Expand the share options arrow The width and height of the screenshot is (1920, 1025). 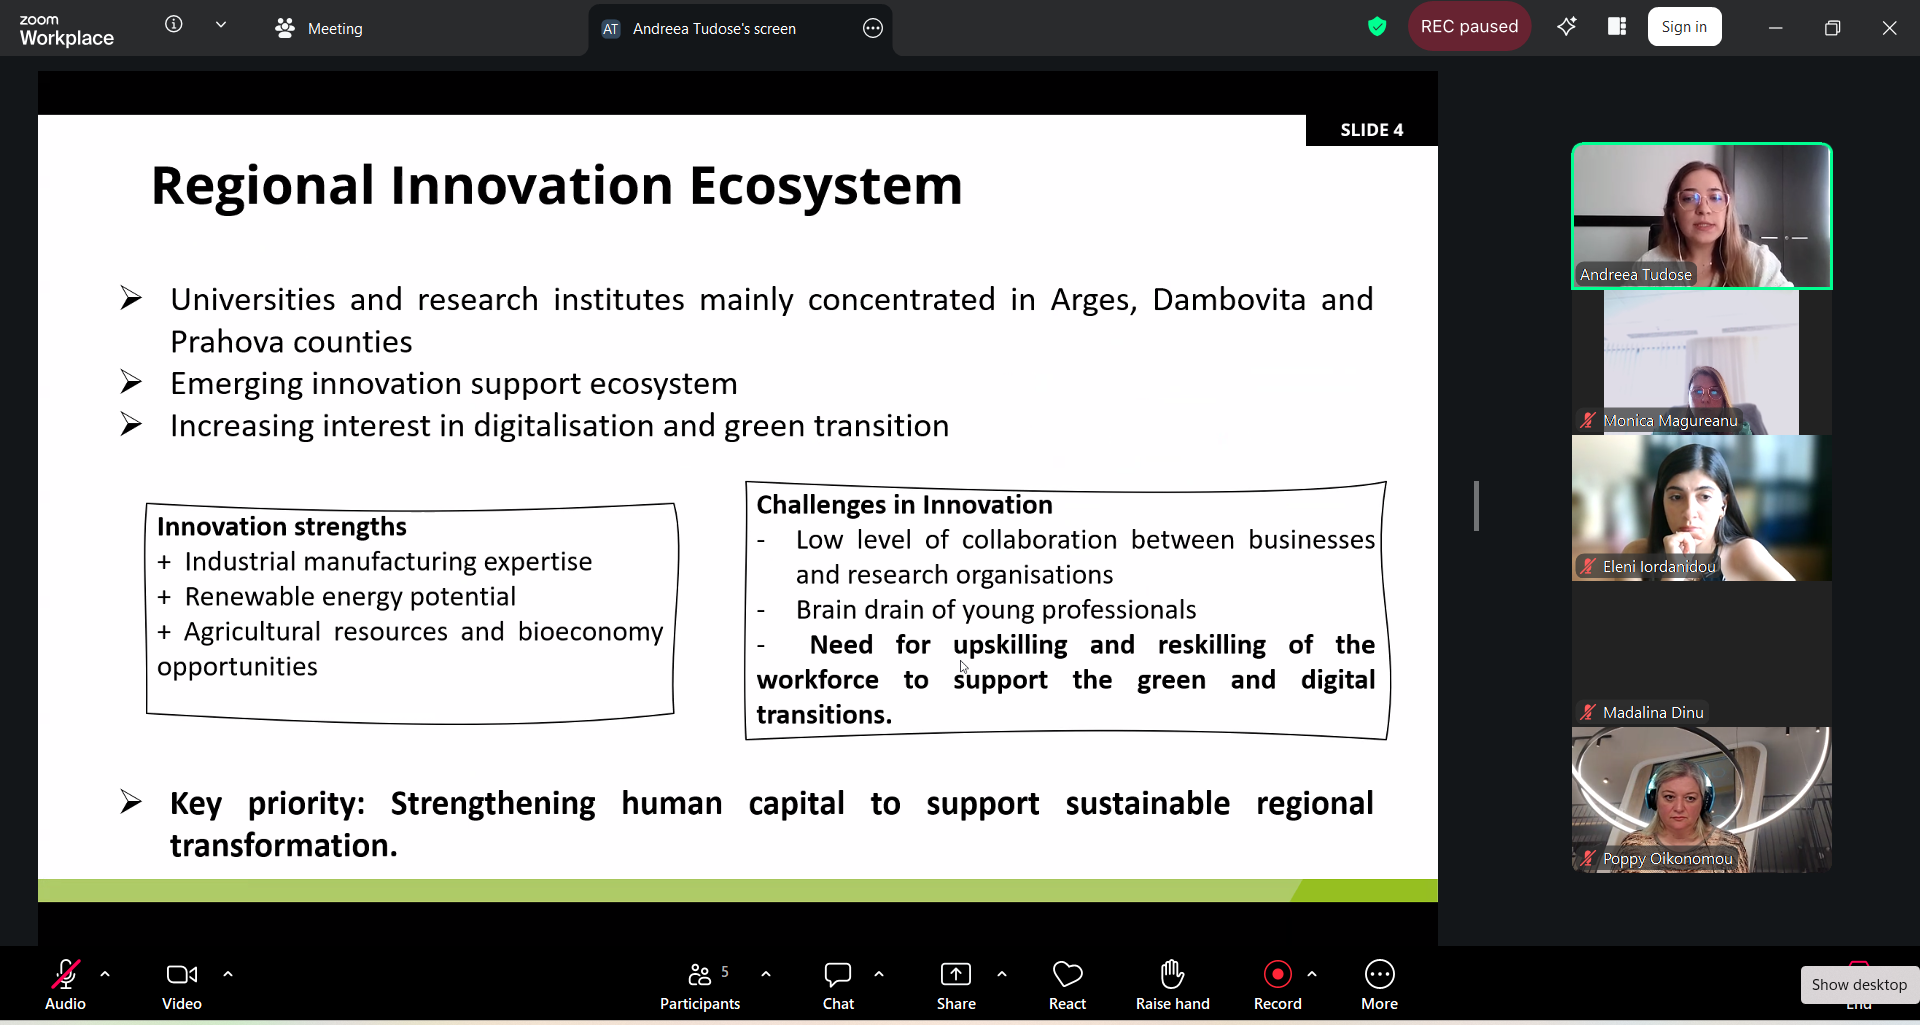pos(1002,974)
